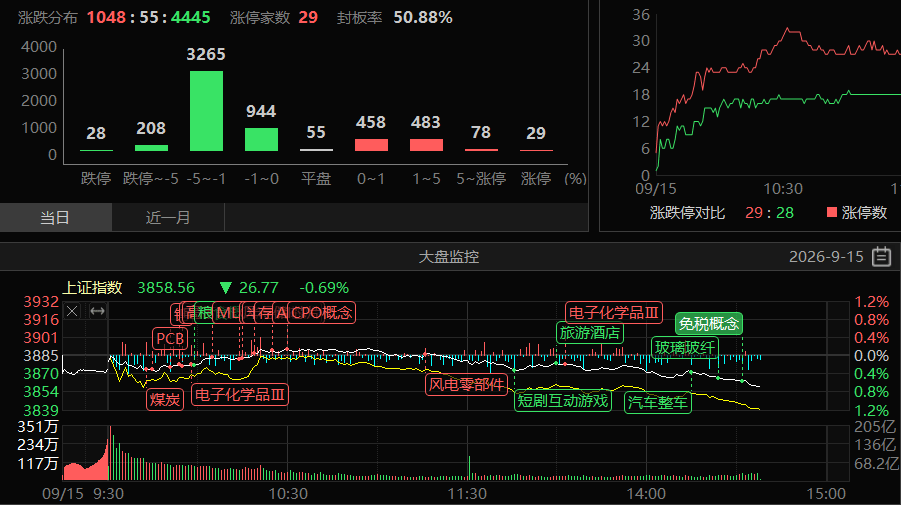
Task: Close the chart label overlay with X icon
Action: (72, 311)
